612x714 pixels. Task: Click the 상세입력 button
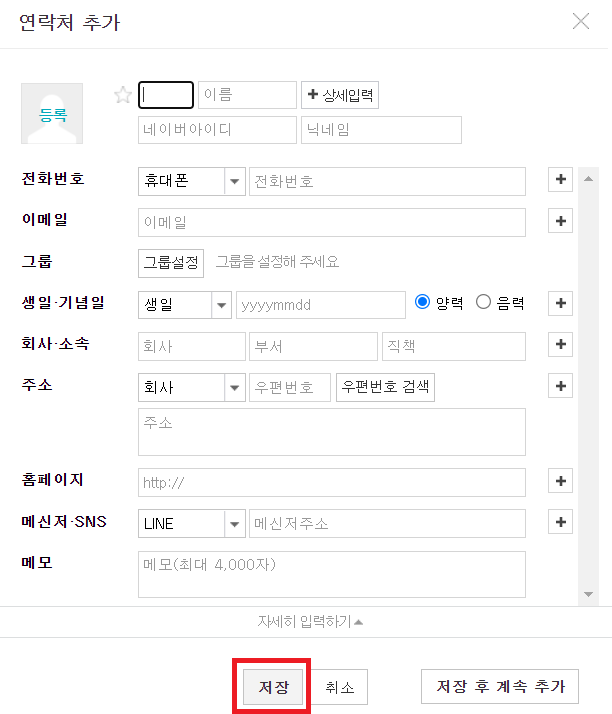click(340, 95)
